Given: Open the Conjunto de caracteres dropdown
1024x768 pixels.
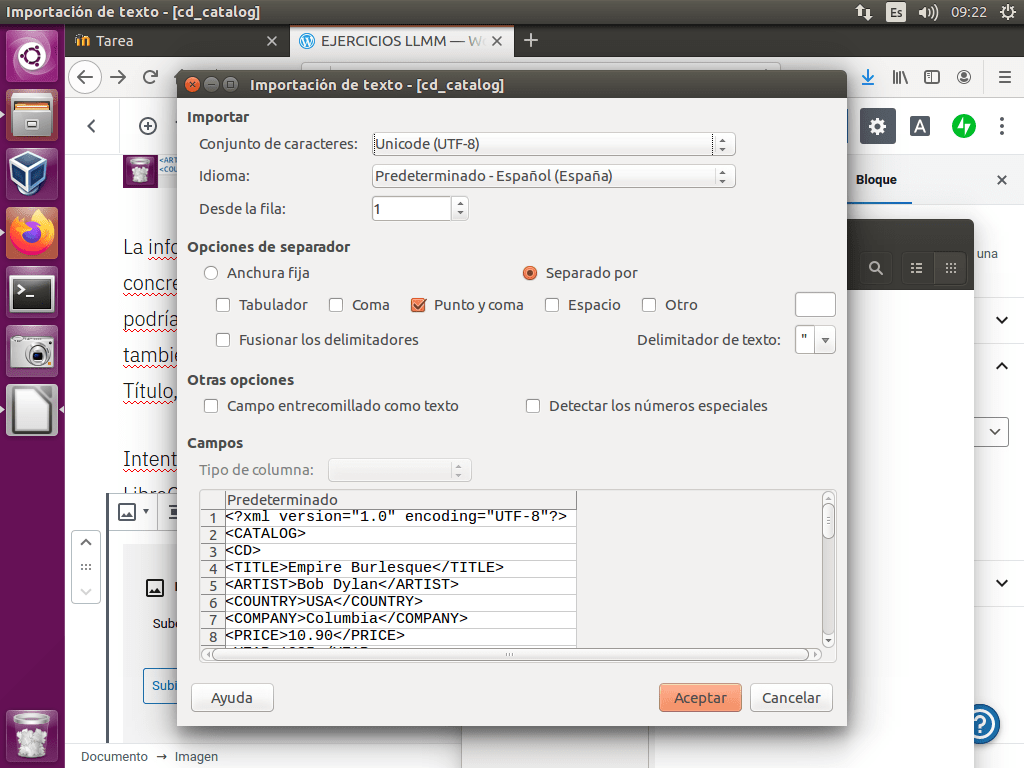Looking at the screenshot, I should click(554, 144).
